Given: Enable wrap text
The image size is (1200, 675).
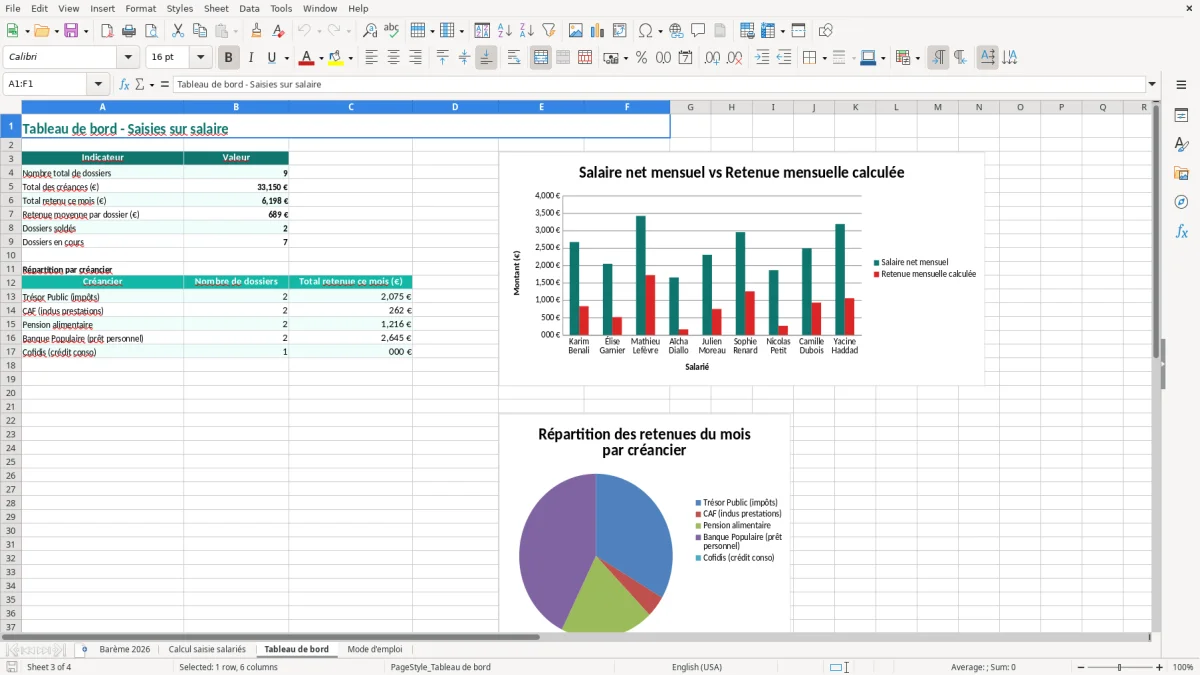Looking at the screenshot, I should coord(514,58).
